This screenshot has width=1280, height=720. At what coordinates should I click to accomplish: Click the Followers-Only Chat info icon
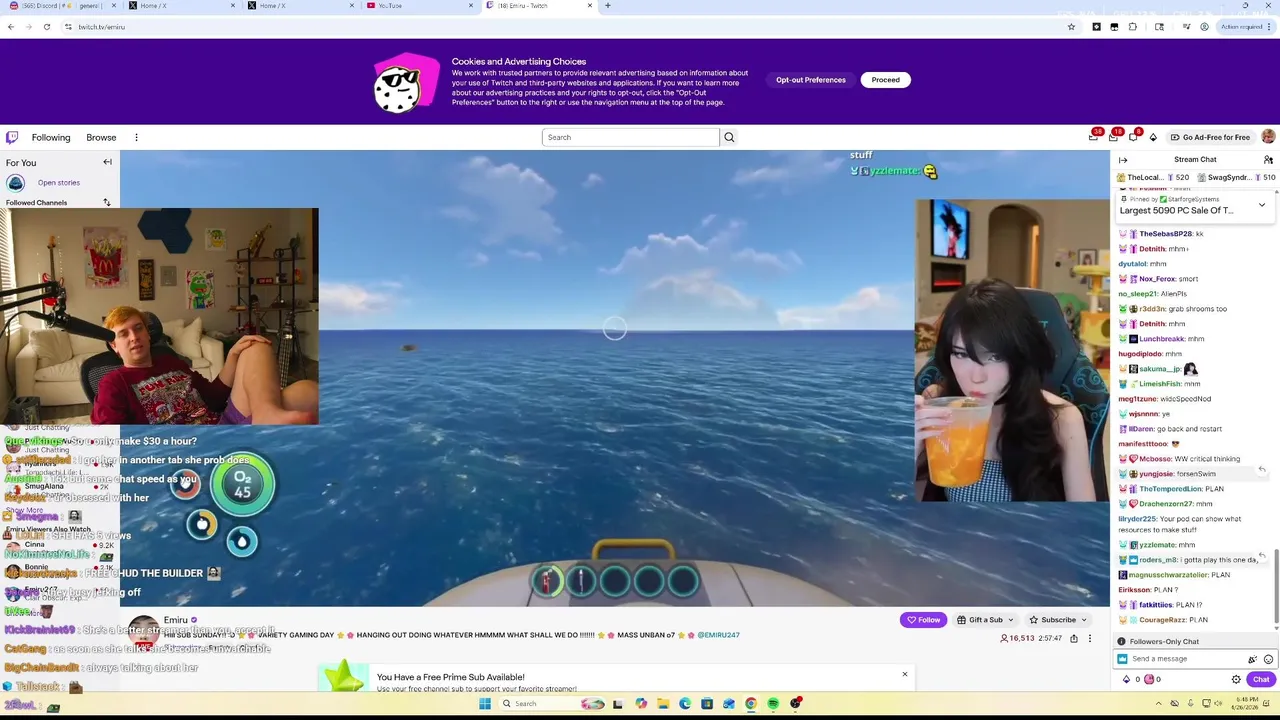1122,642
